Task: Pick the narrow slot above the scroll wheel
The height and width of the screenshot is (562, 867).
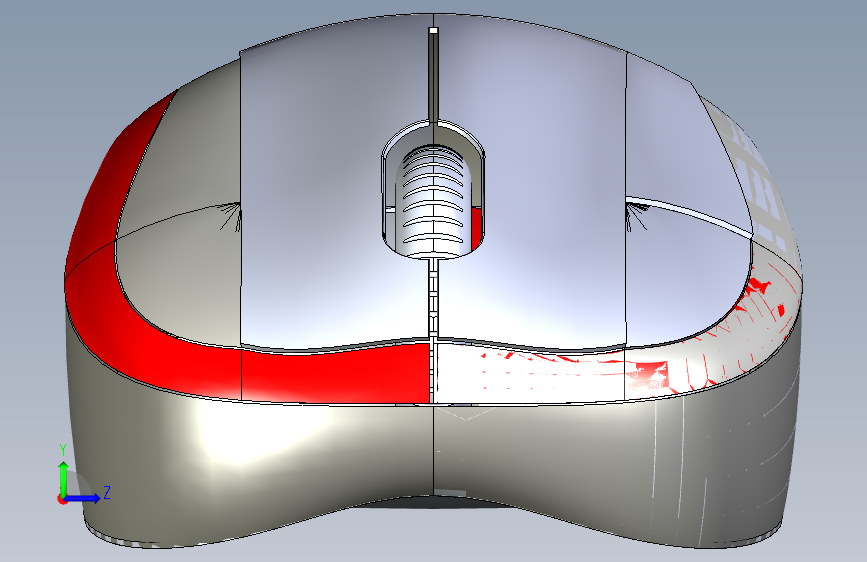Action: tap(433, 75)
